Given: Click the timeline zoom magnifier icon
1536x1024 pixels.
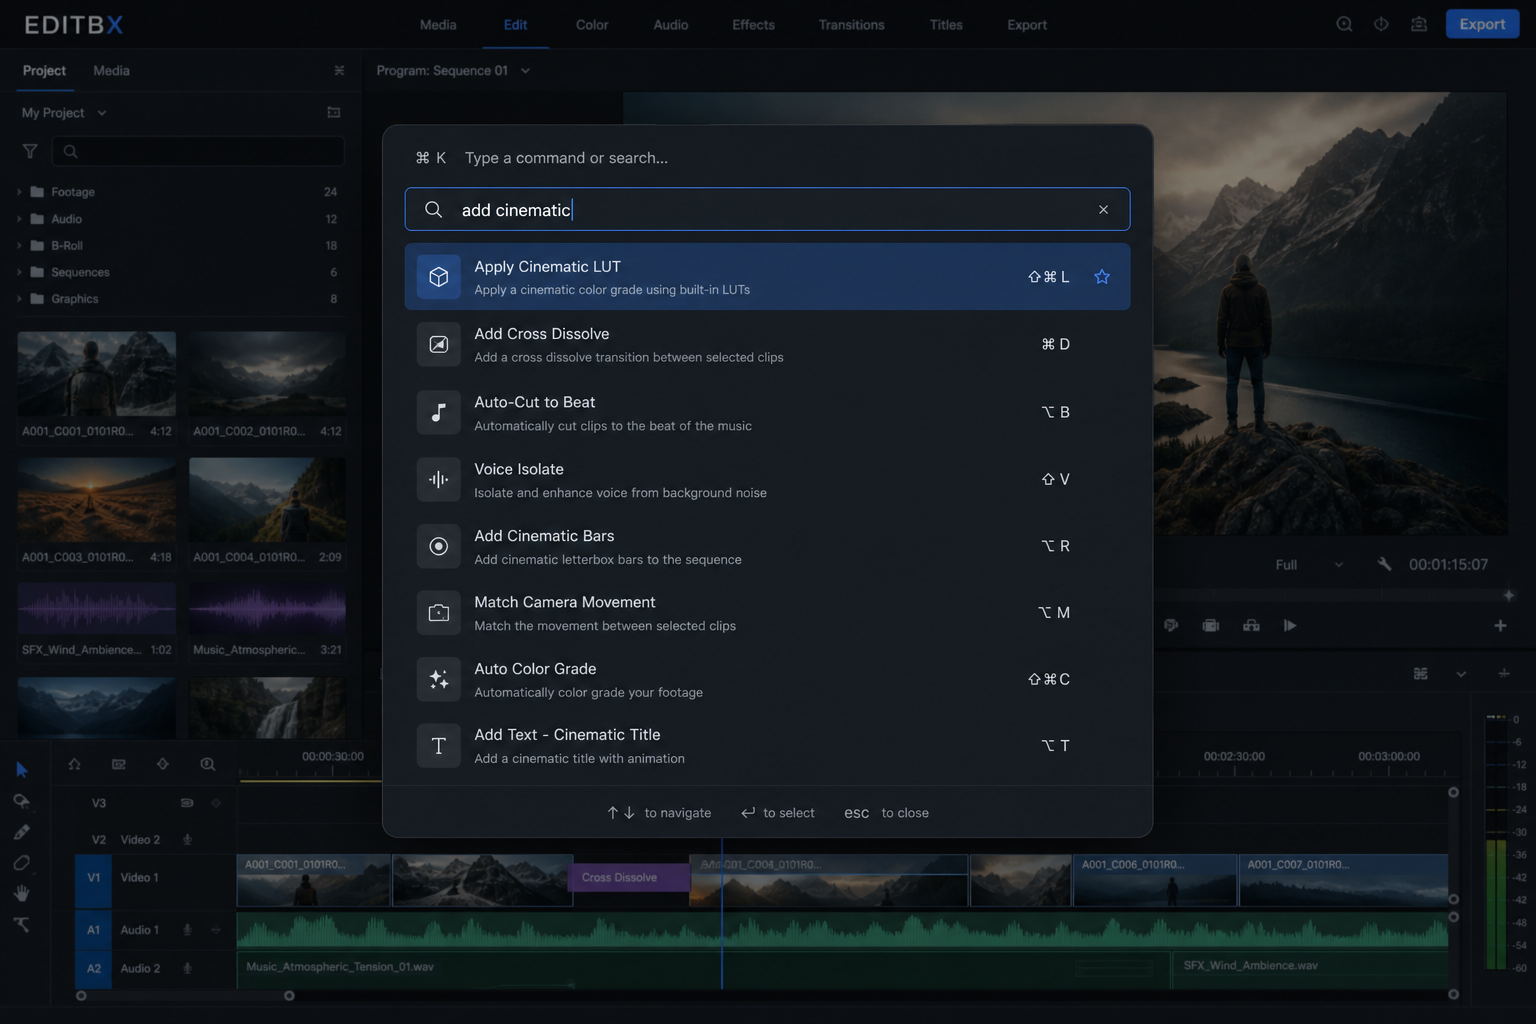Looking at the screenshot, I should point(207,764).
